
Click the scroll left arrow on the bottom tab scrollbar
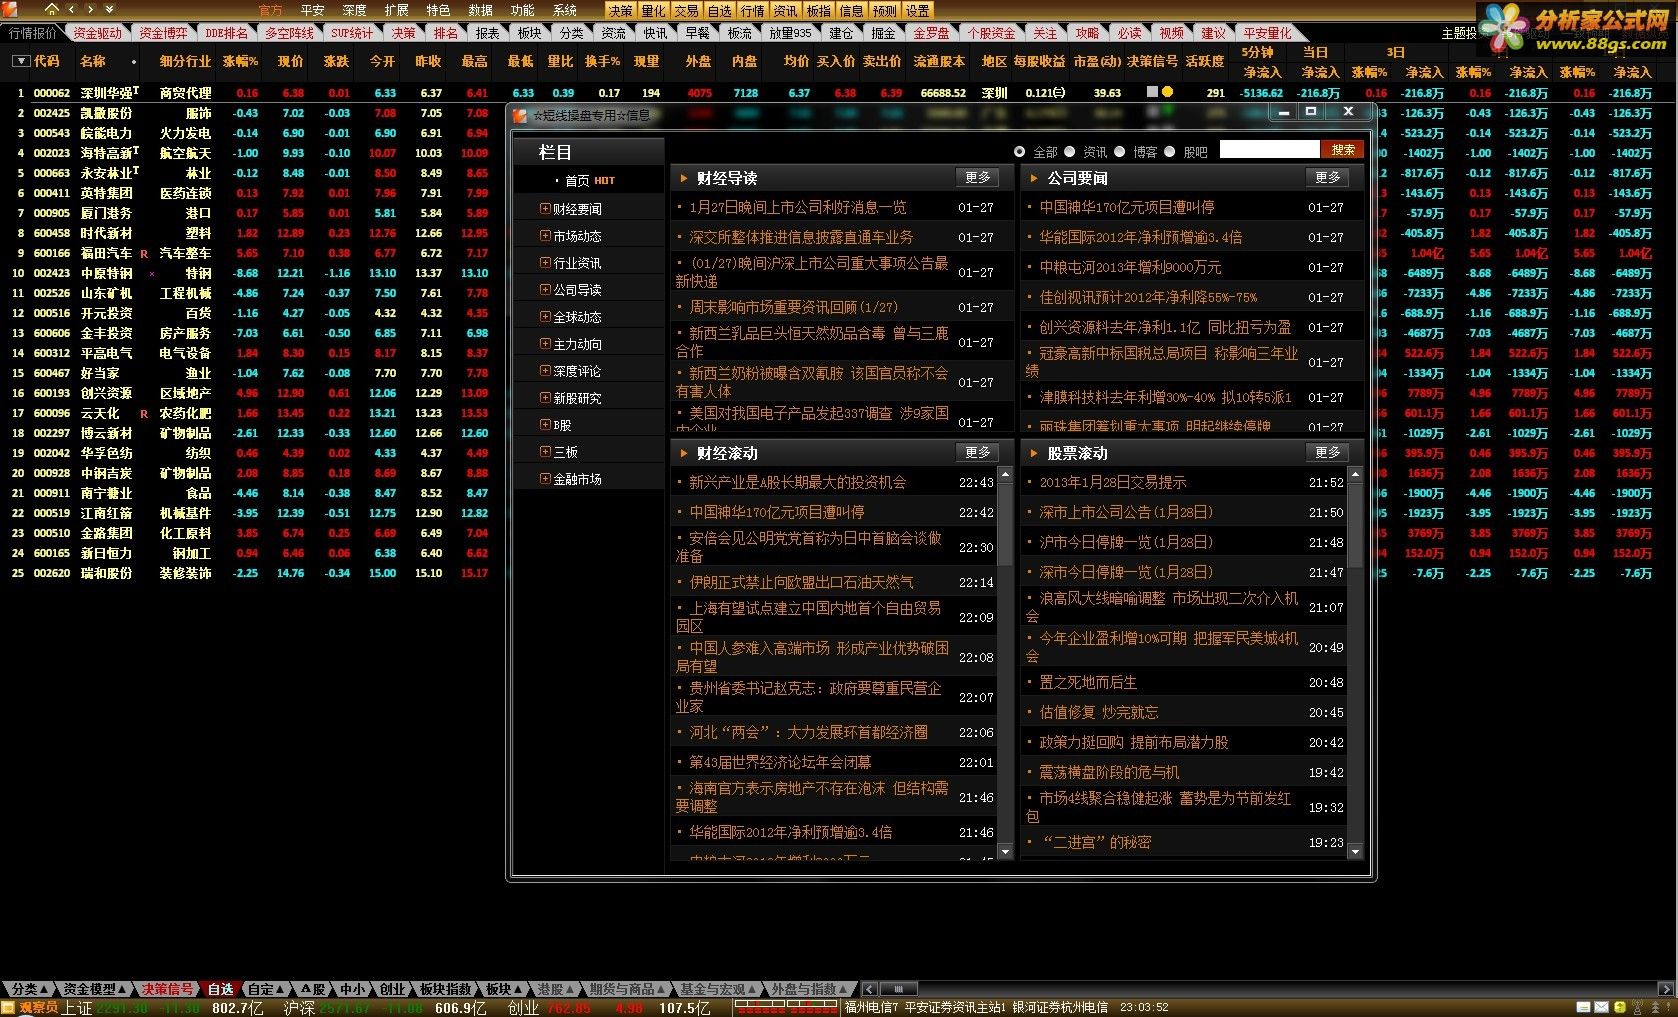(x=869, y=989)
